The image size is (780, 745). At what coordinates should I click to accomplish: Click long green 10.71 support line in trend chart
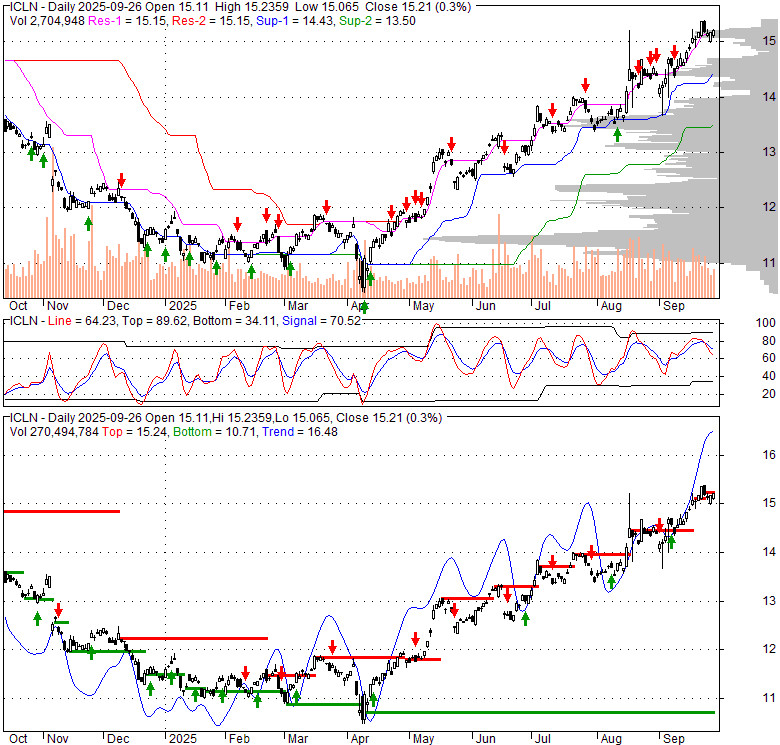[x=541, y=713]
